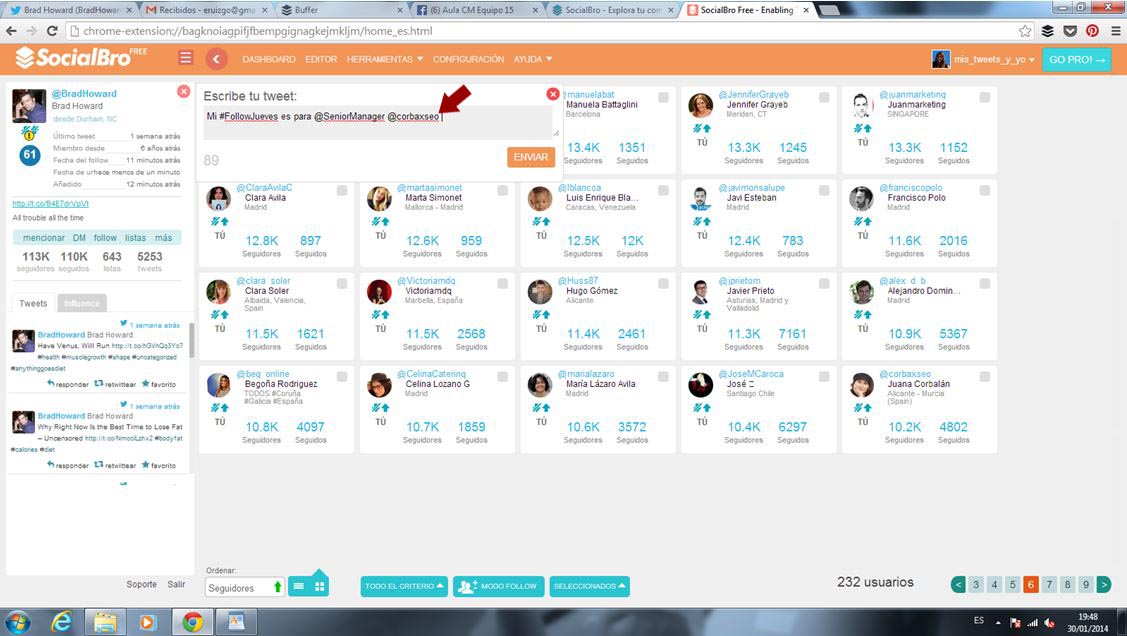Open the AYUDA dropdown menu
The width and height of the screenshot is (1127, 636).
click(532, 59)
